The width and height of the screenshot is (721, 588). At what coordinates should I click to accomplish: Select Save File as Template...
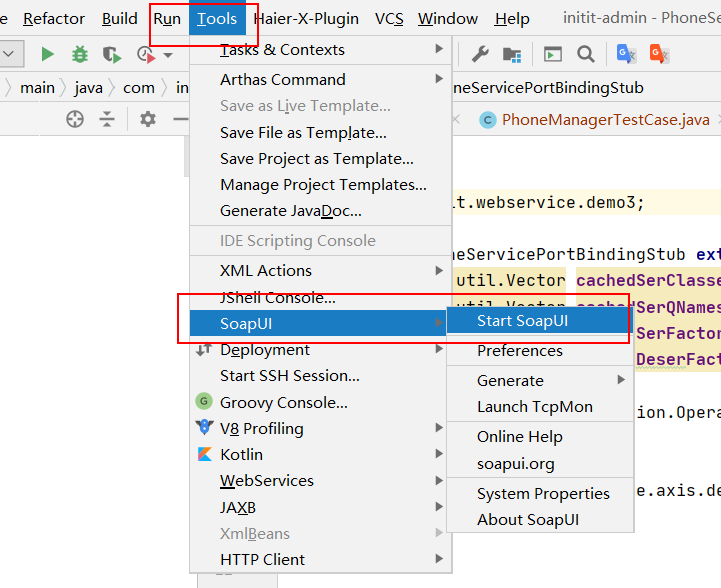click(x=320, y=132)
